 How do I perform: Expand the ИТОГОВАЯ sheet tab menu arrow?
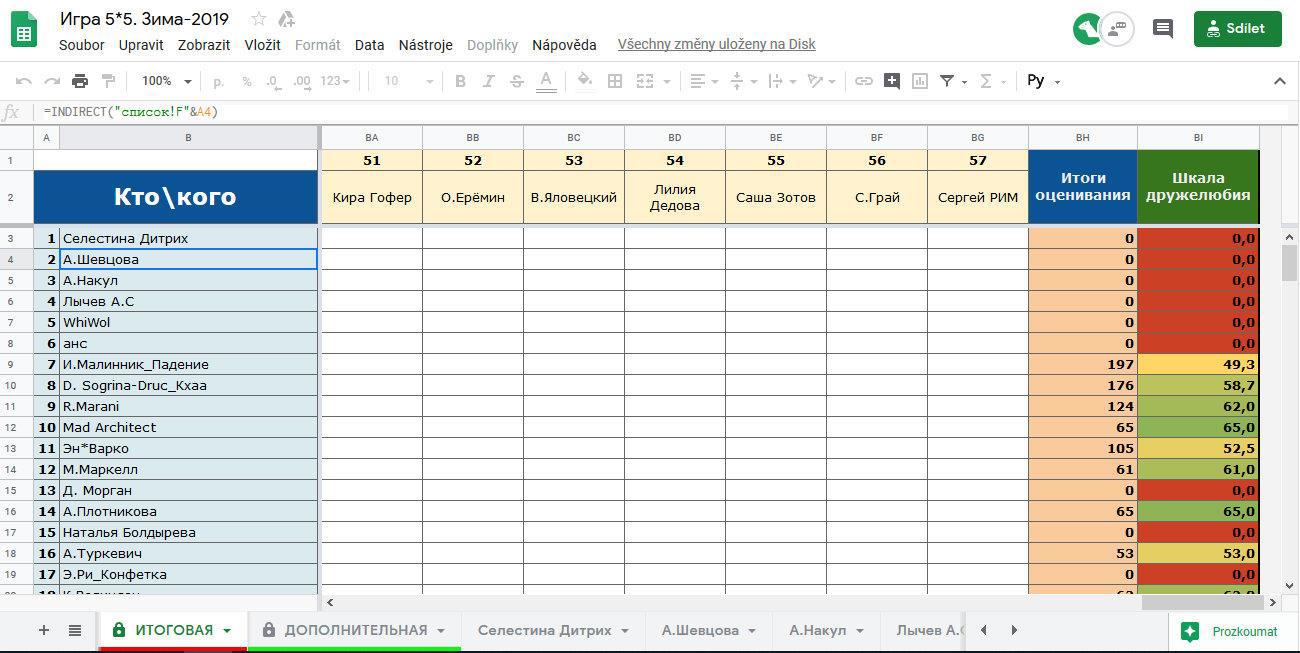pos(227,631)
